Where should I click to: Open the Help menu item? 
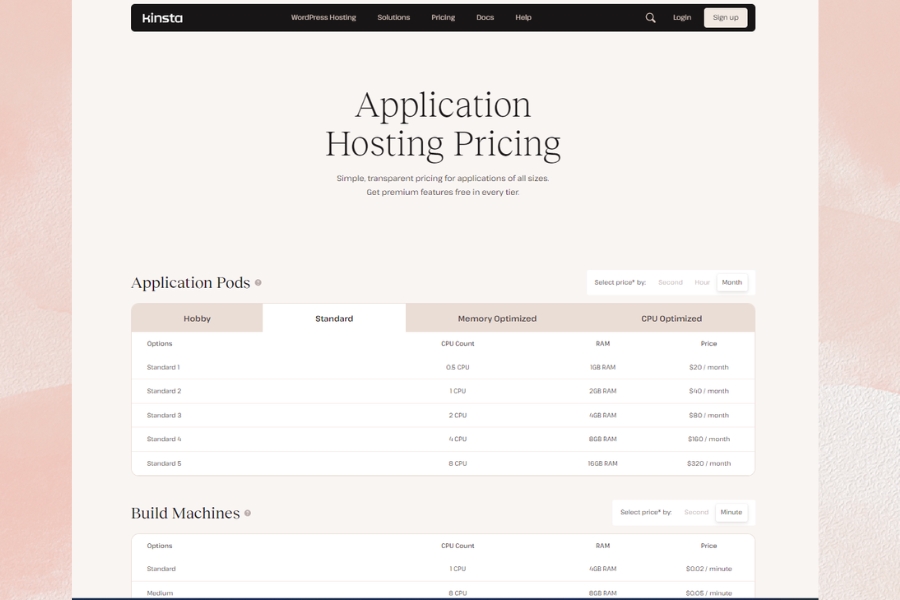(523, 18)
